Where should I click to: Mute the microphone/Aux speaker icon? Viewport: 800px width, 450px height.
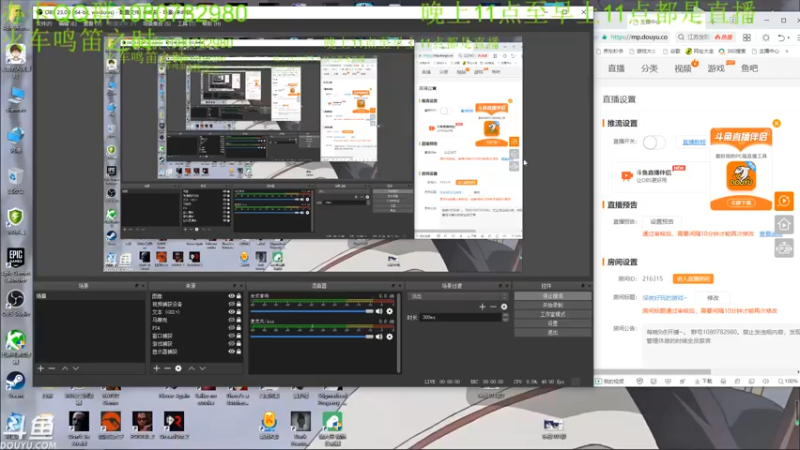click(x=379, y=336)
